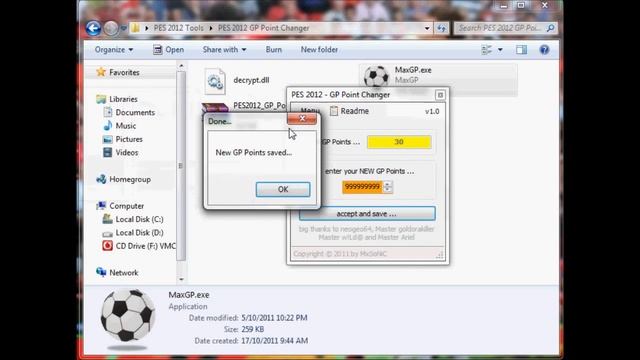Open the Organize menu
The image size is (640, 360).
coord(114,49)
